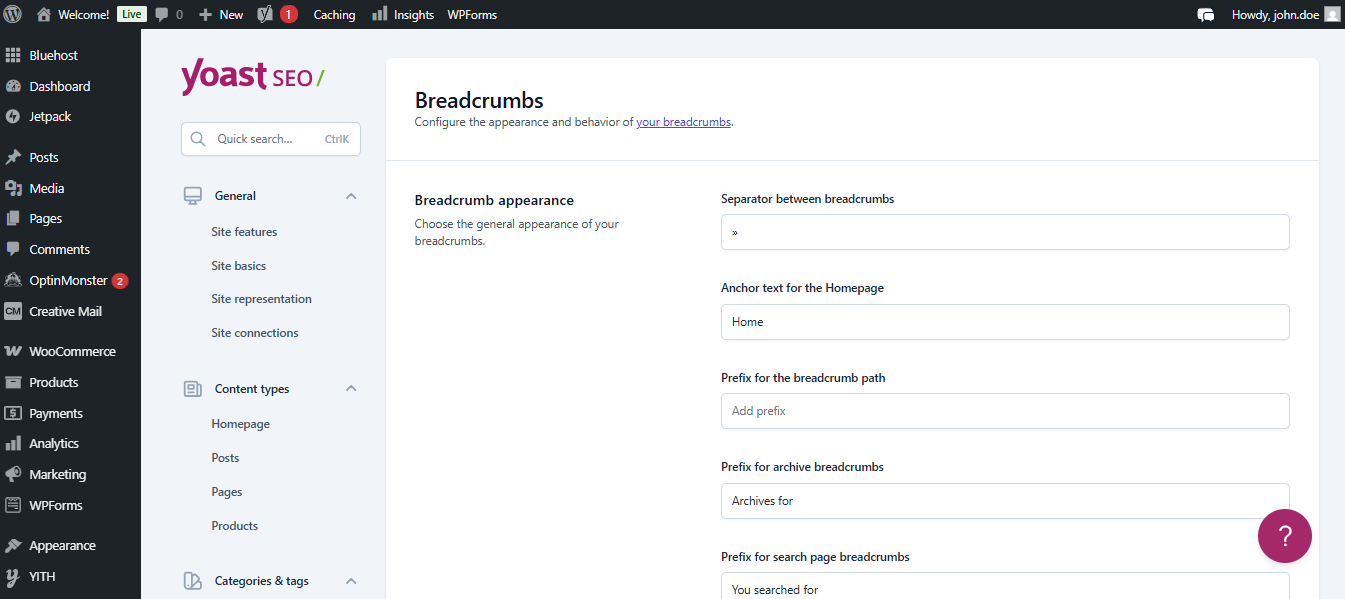The image size is (1345, 599).
Task: Follow the 'your breadcrumbs' link
Action: 683,121
